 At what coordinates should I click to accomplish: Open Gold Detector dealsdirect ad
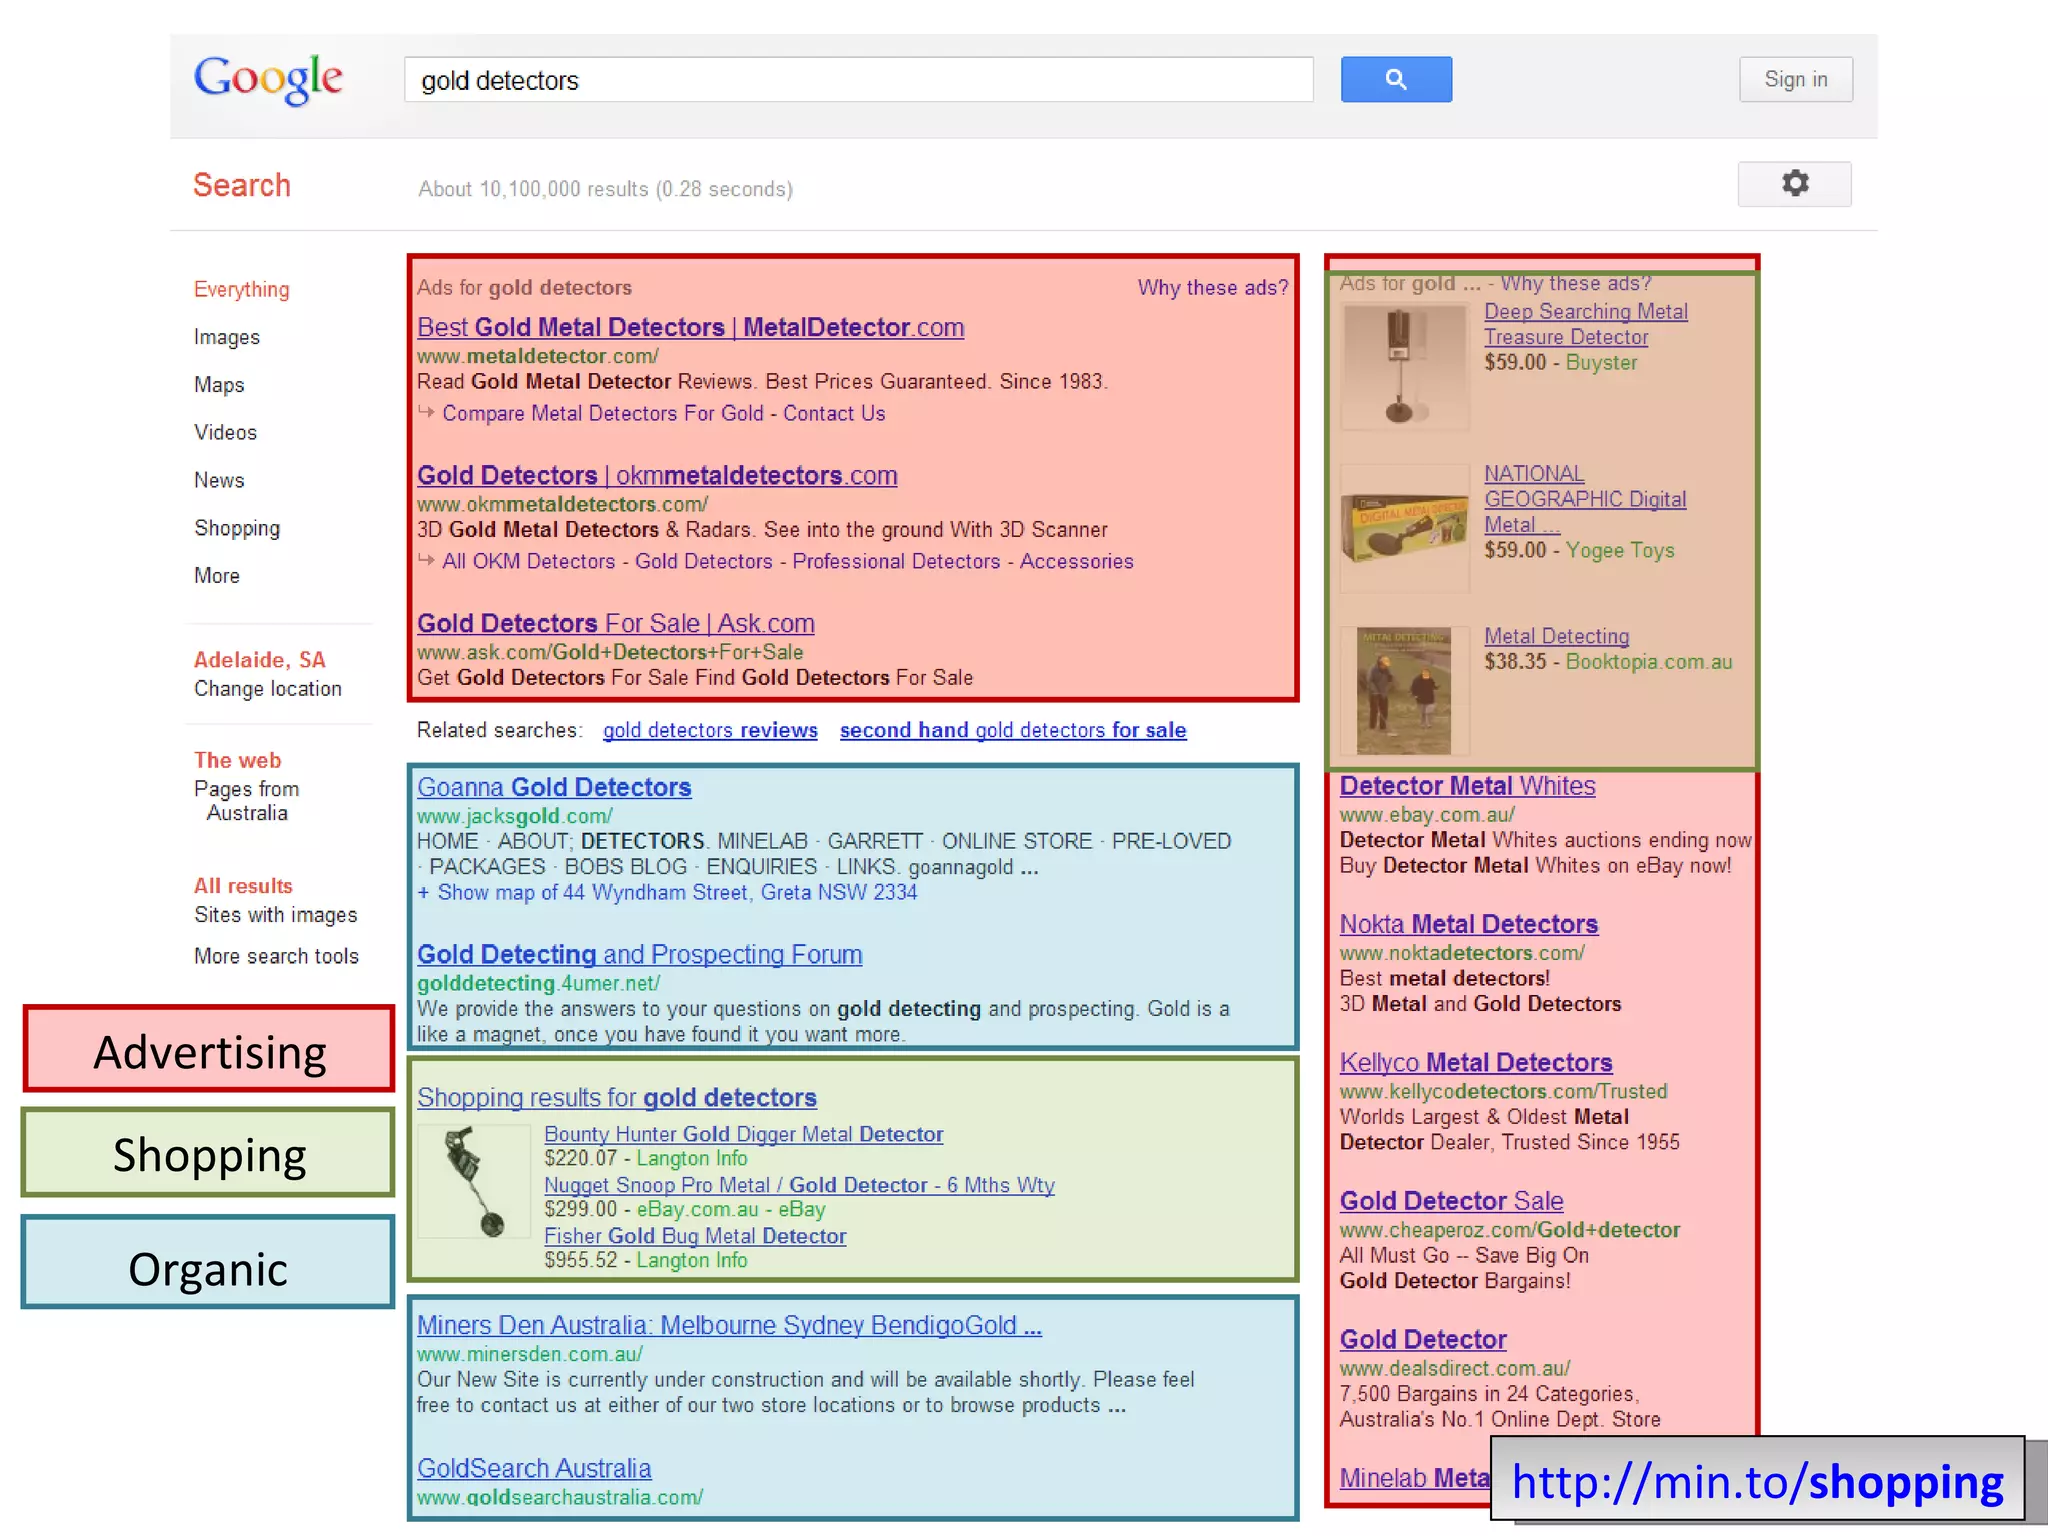(1423, 1339)
